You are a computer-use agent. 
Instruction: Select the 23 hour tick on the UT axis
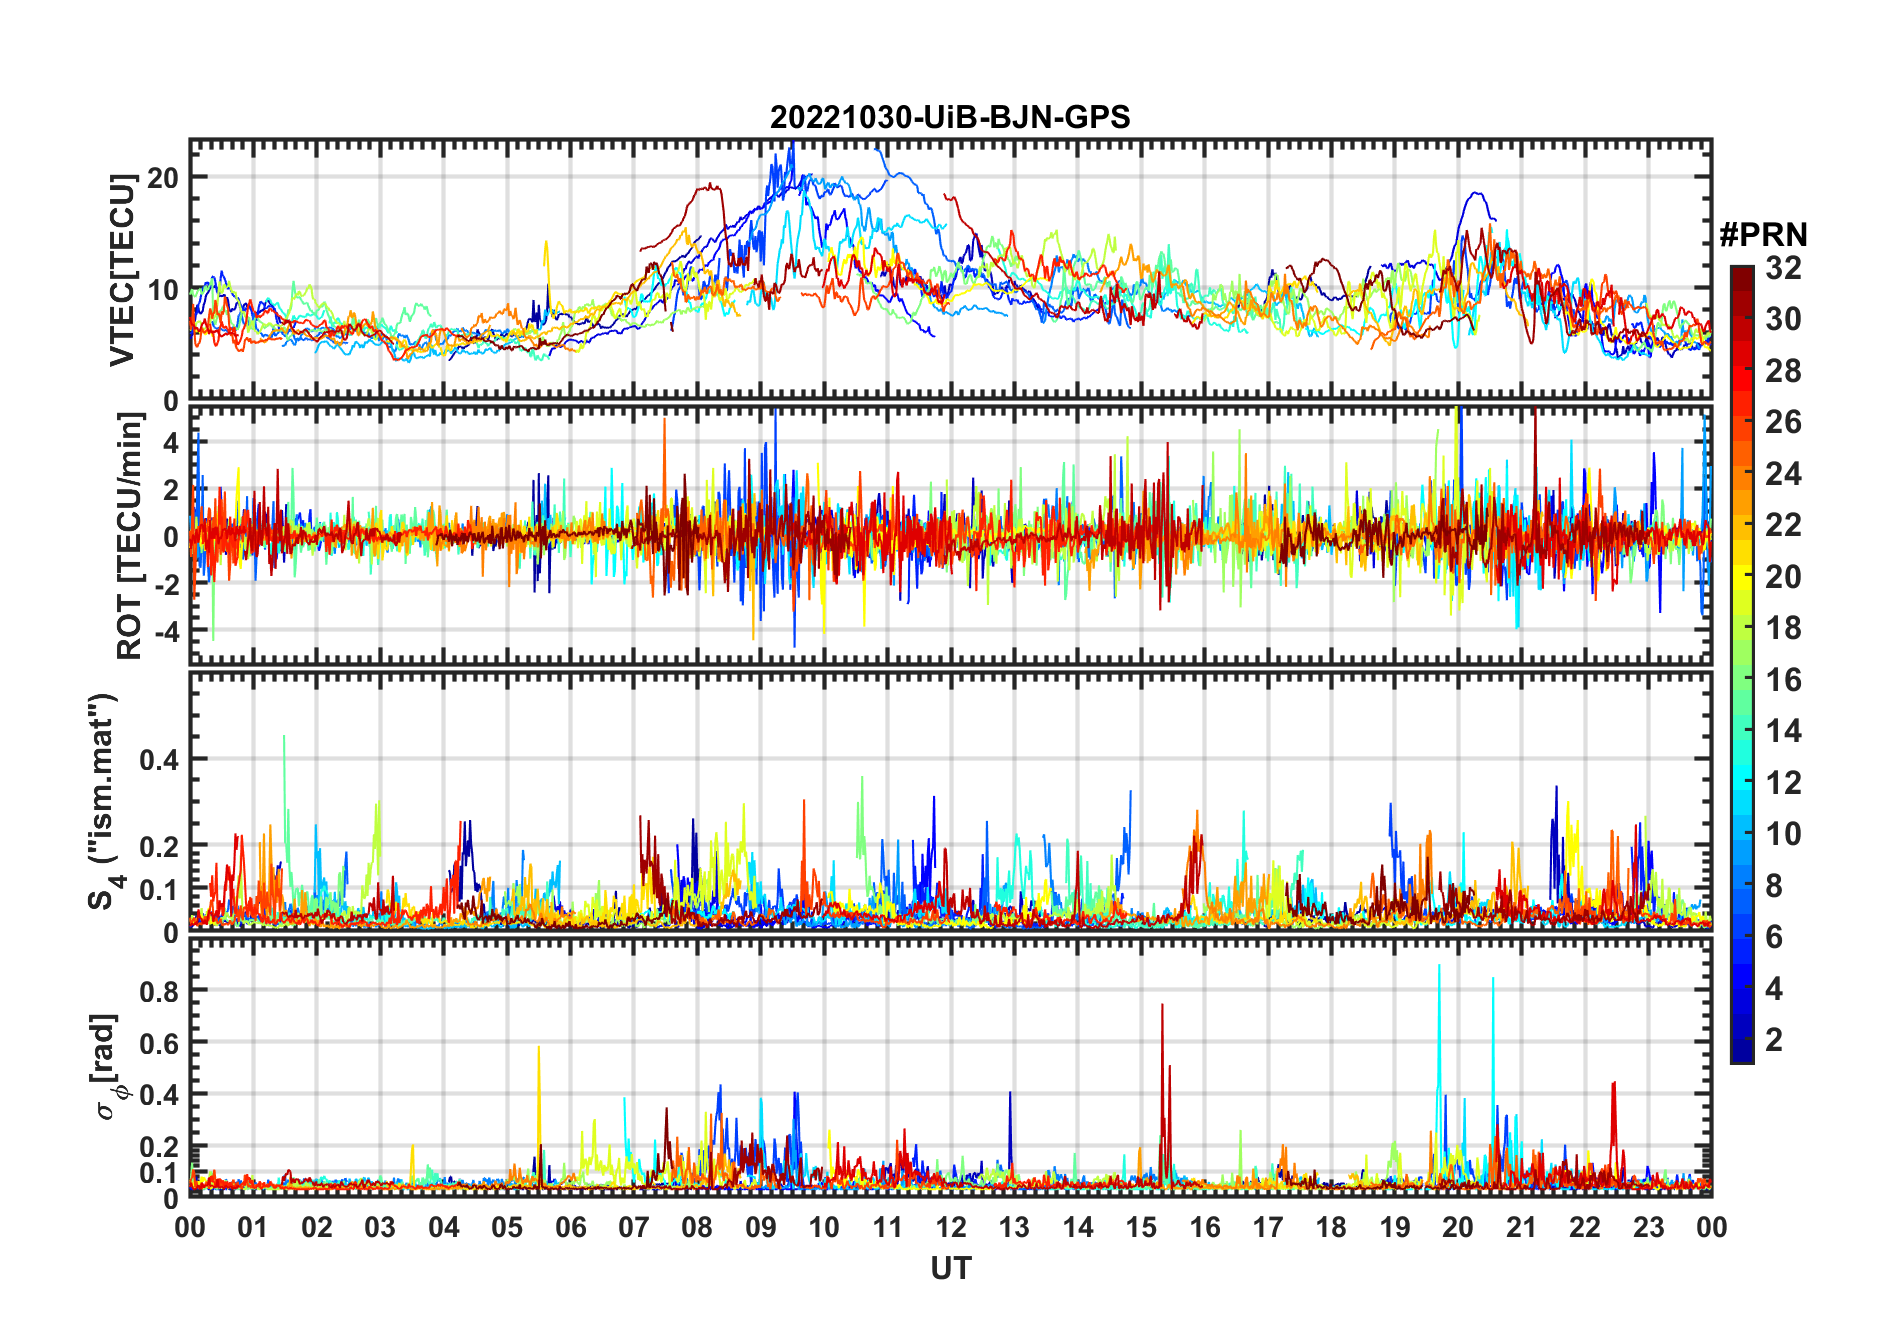[x=1648, y=1227]
